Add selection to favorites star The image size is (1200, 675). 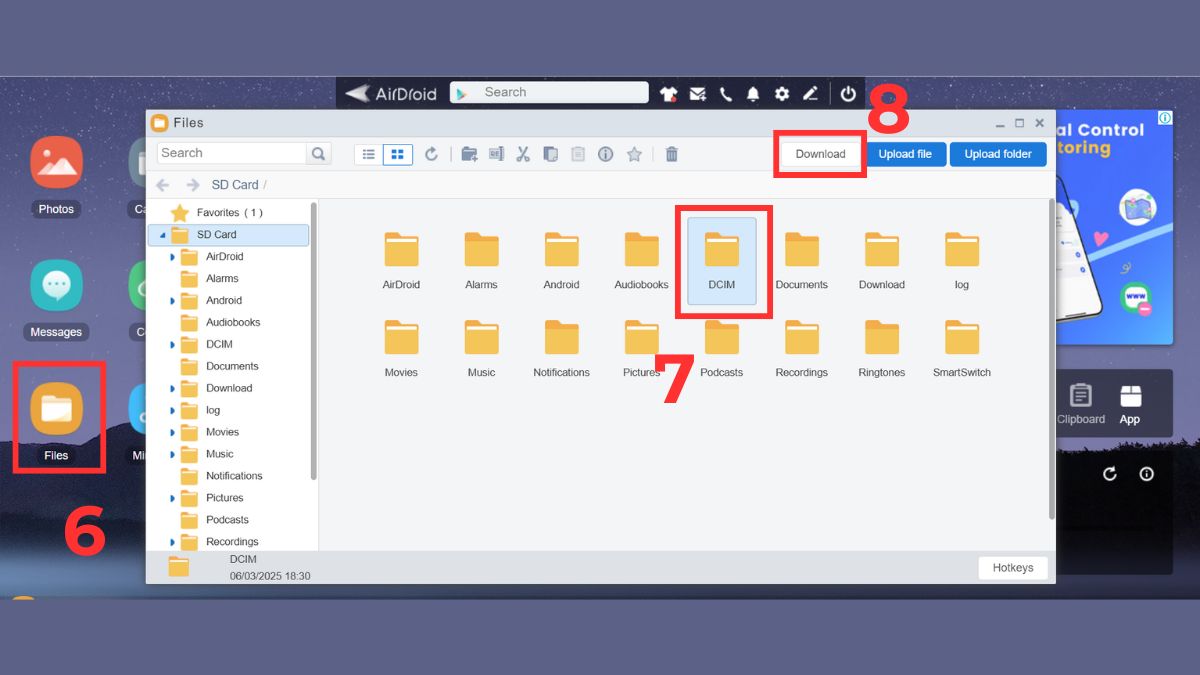coord(634,154)
